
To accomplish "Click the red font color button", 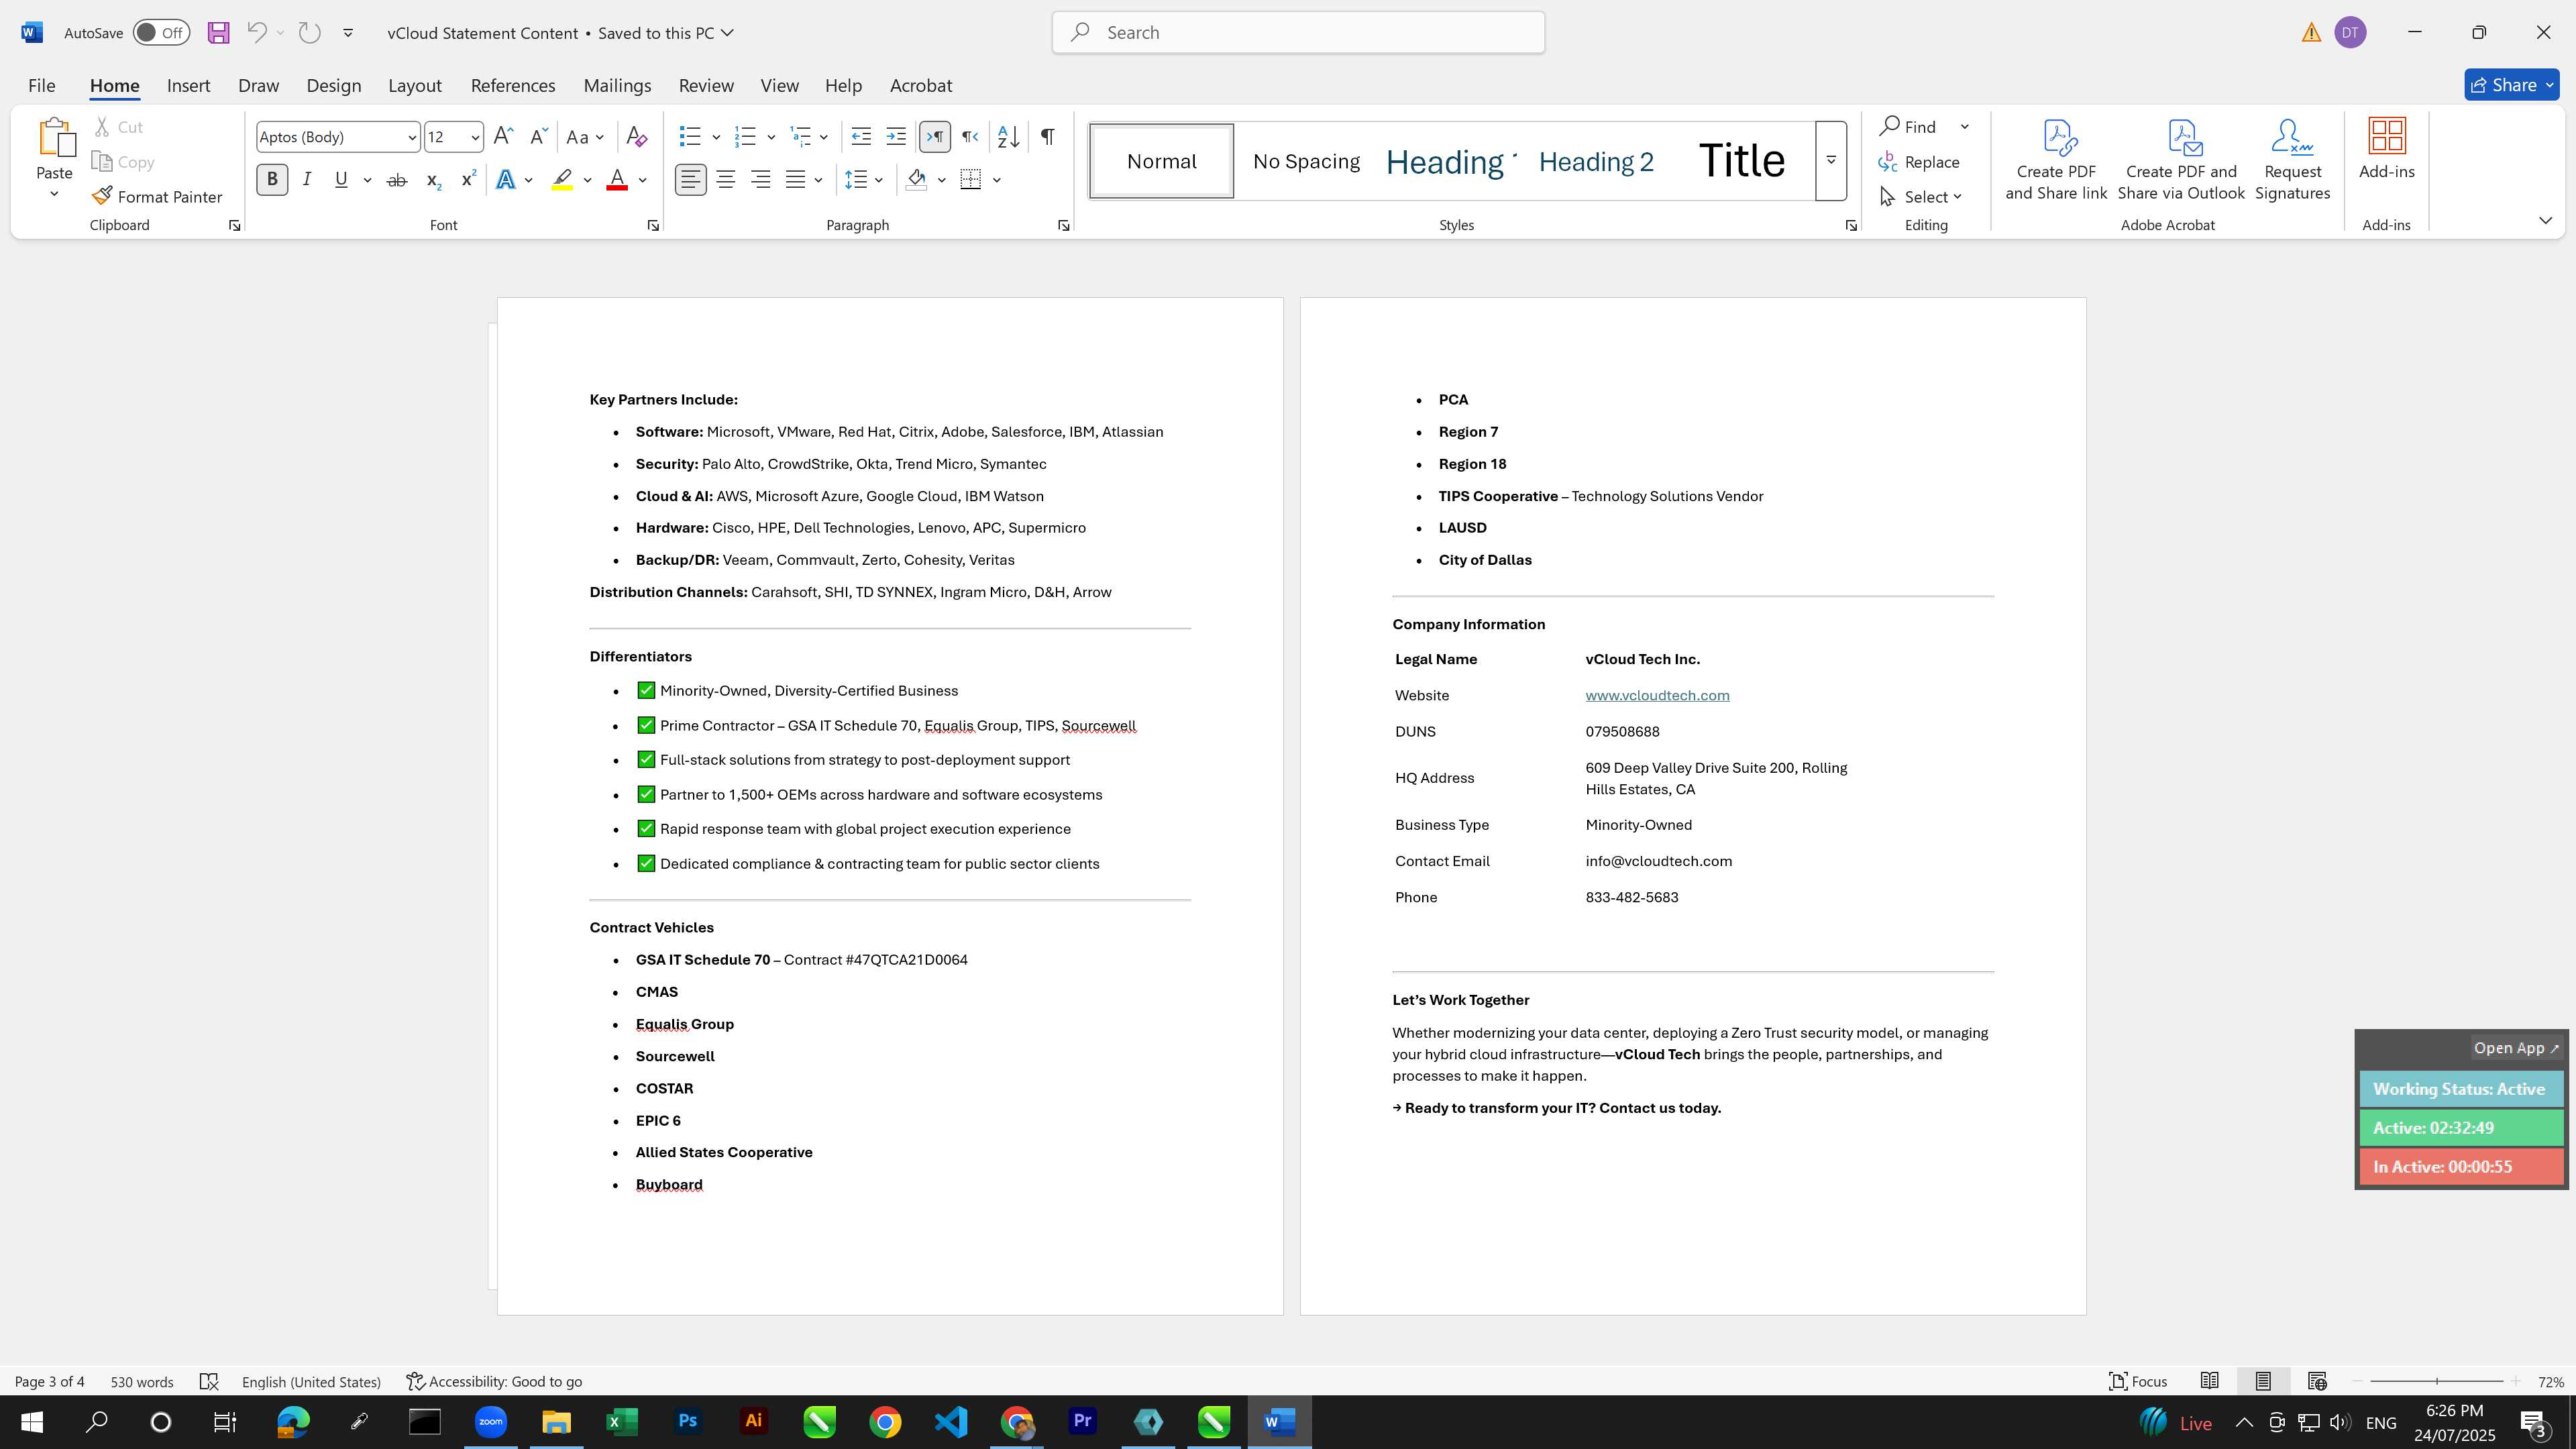I will (x=617, y=180).
